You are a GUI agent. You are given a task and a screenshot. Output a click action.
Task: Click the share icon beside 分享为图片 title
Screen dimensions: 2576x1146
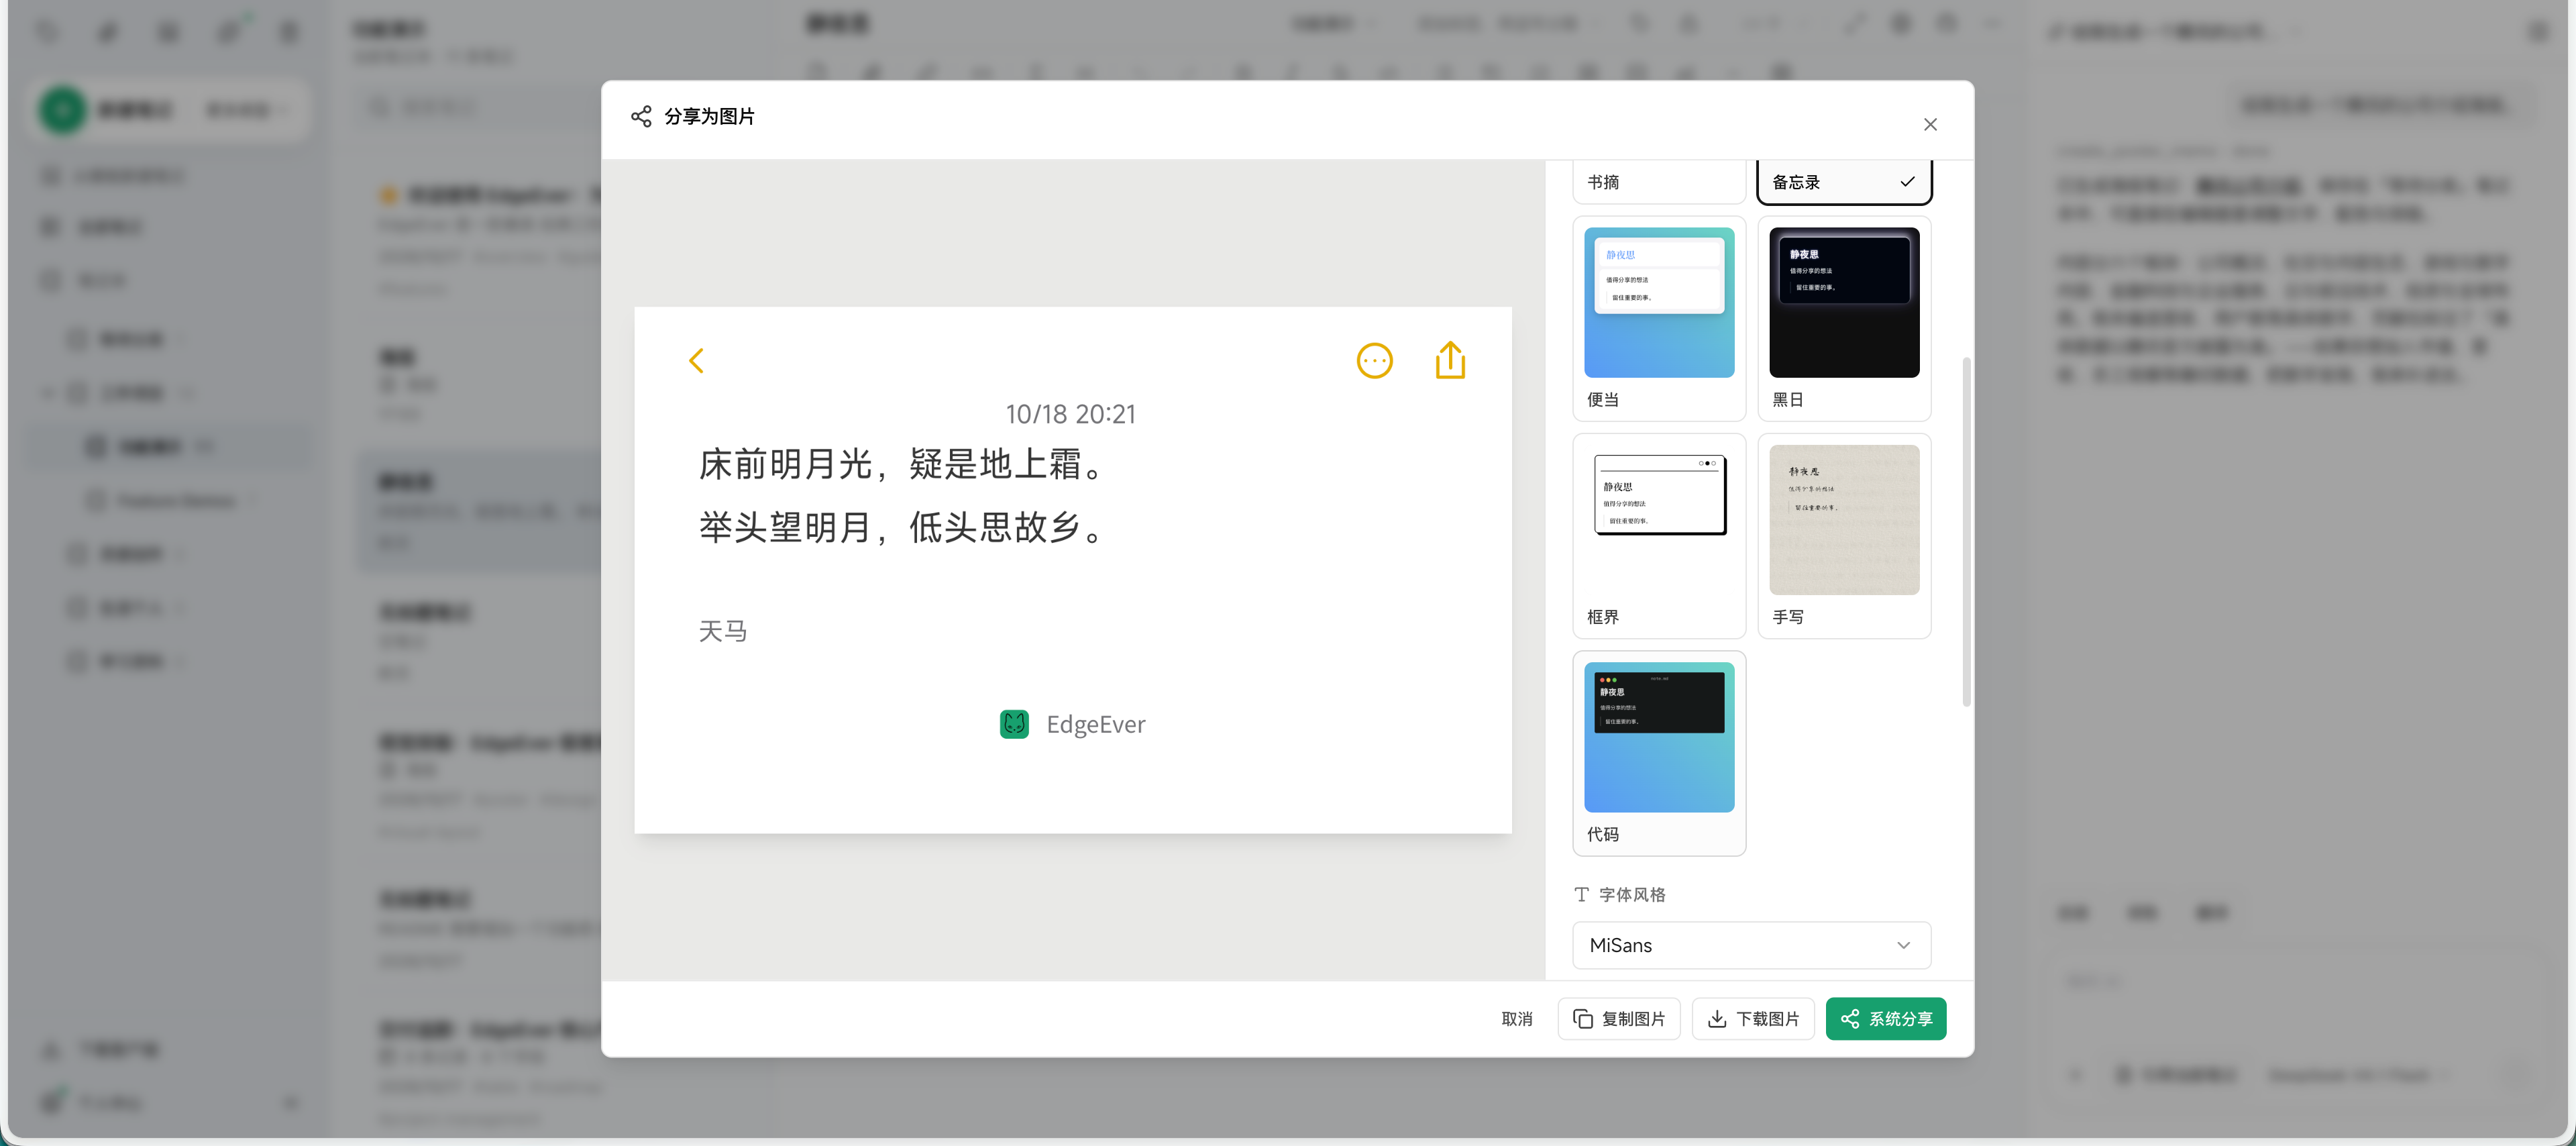tap(641, 116)
